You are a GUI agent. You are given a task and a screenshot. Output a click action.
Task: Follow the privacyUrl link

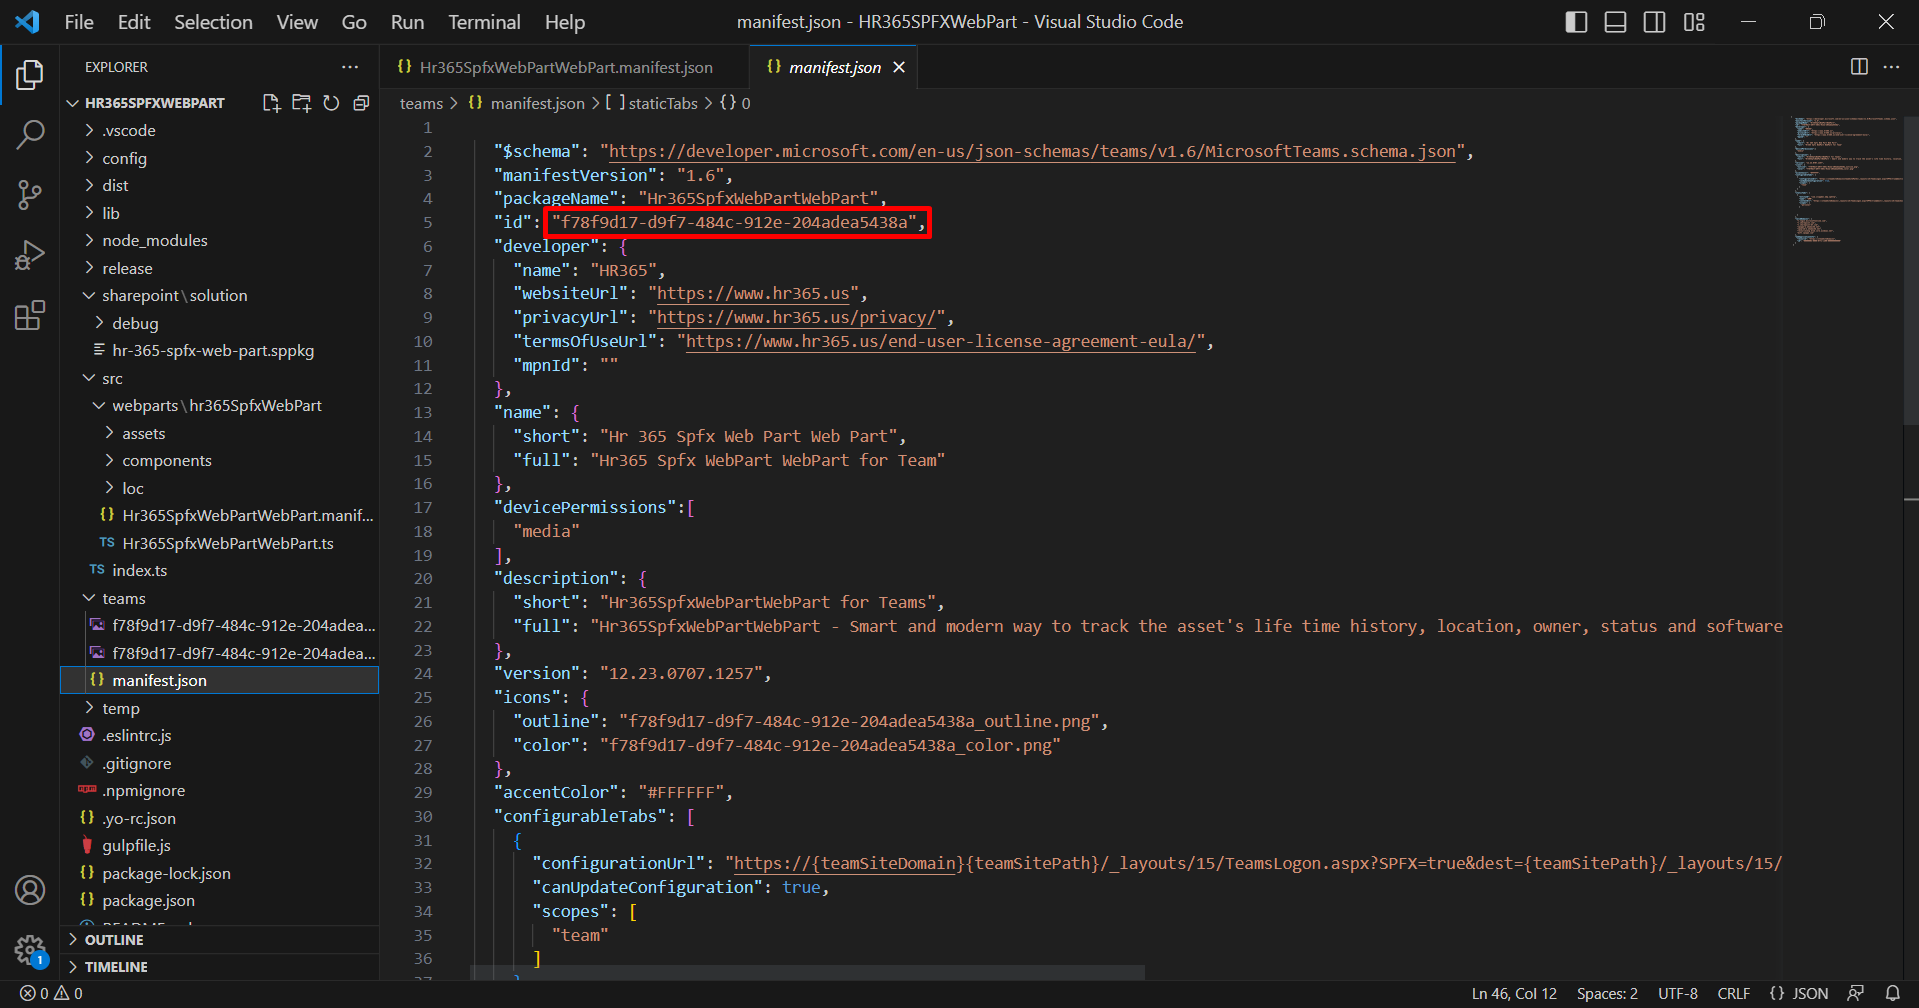(796, 318)
